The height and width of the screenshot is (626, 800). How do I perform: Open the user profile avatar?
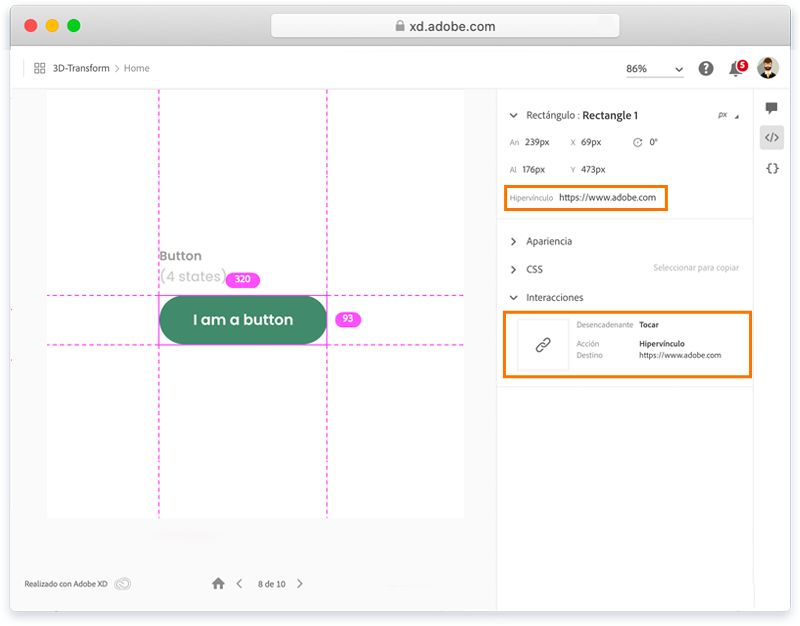pyautogui.click(x=767, y=68)
